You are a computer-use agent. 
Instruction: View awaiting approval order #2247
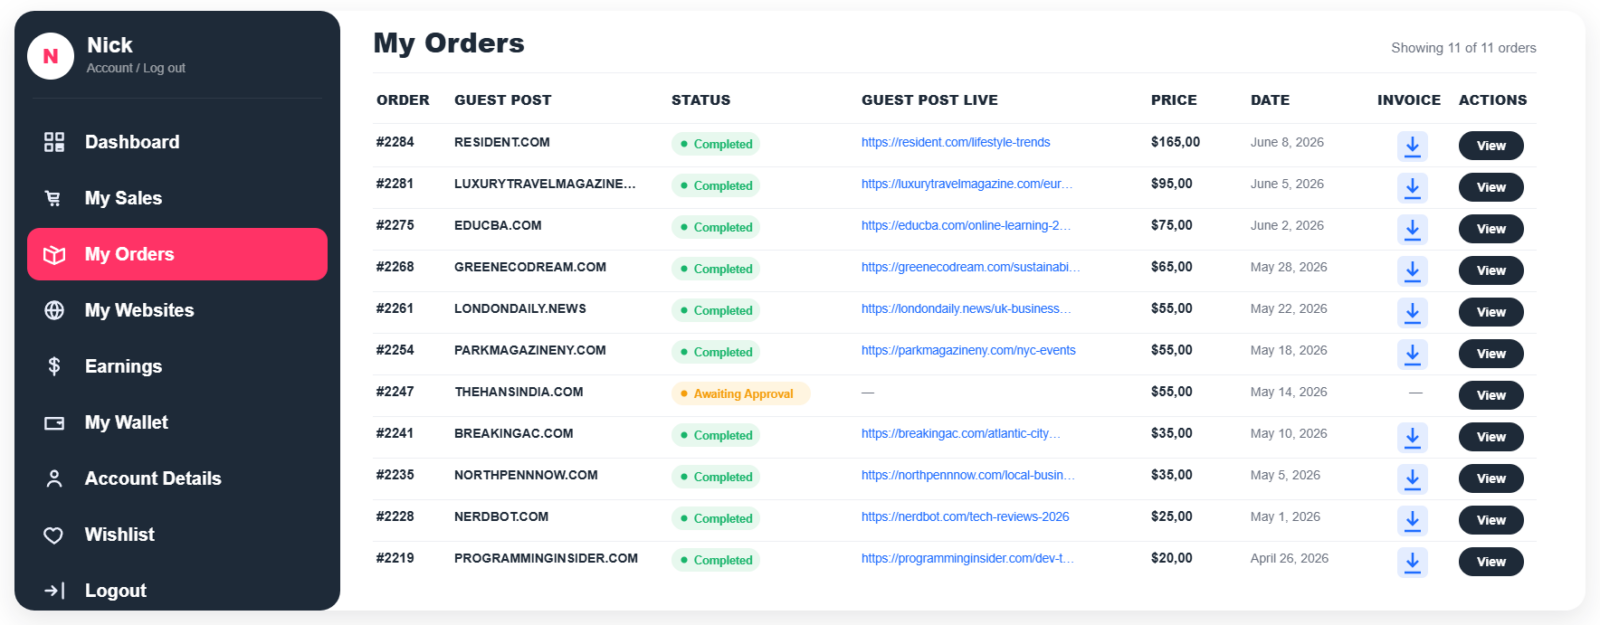1491,395
